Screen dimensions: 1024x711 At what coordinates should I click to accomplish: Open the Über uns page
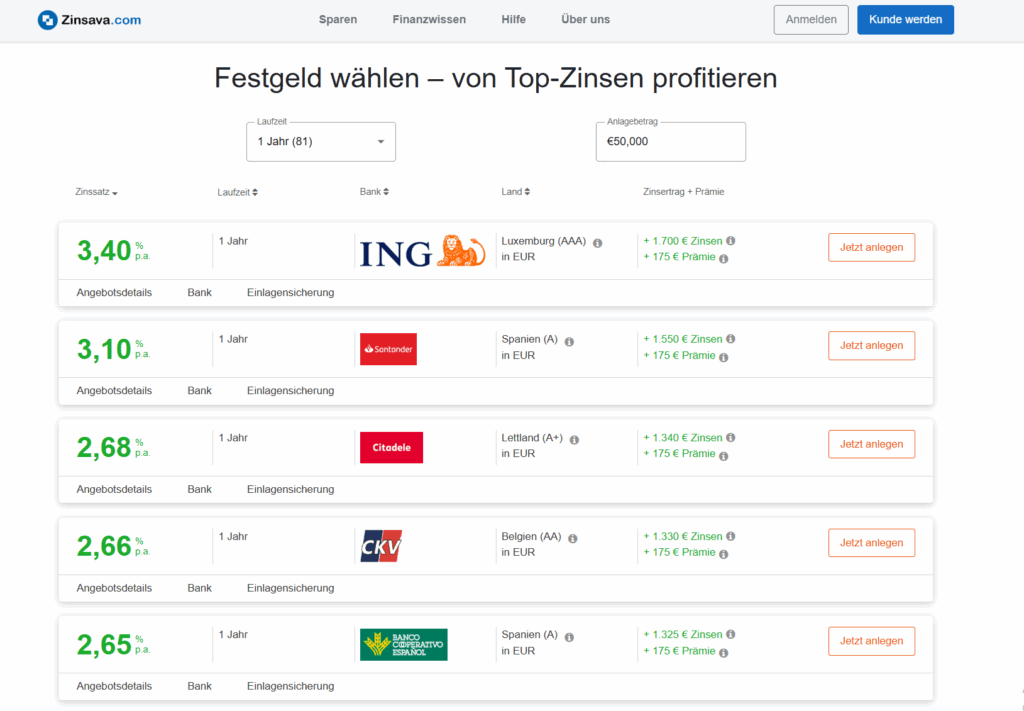tap(585, 19)
